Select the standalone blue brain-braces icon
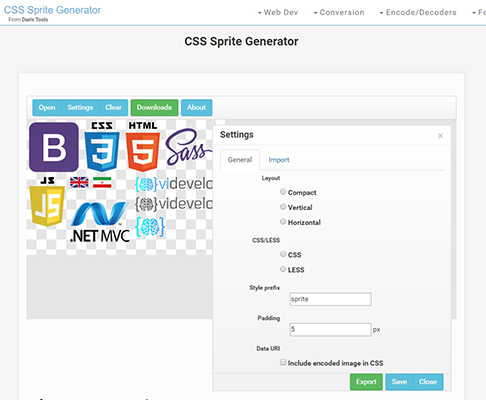Image resolution: width=486 pixels, height=400 pixels. (150, 227)
